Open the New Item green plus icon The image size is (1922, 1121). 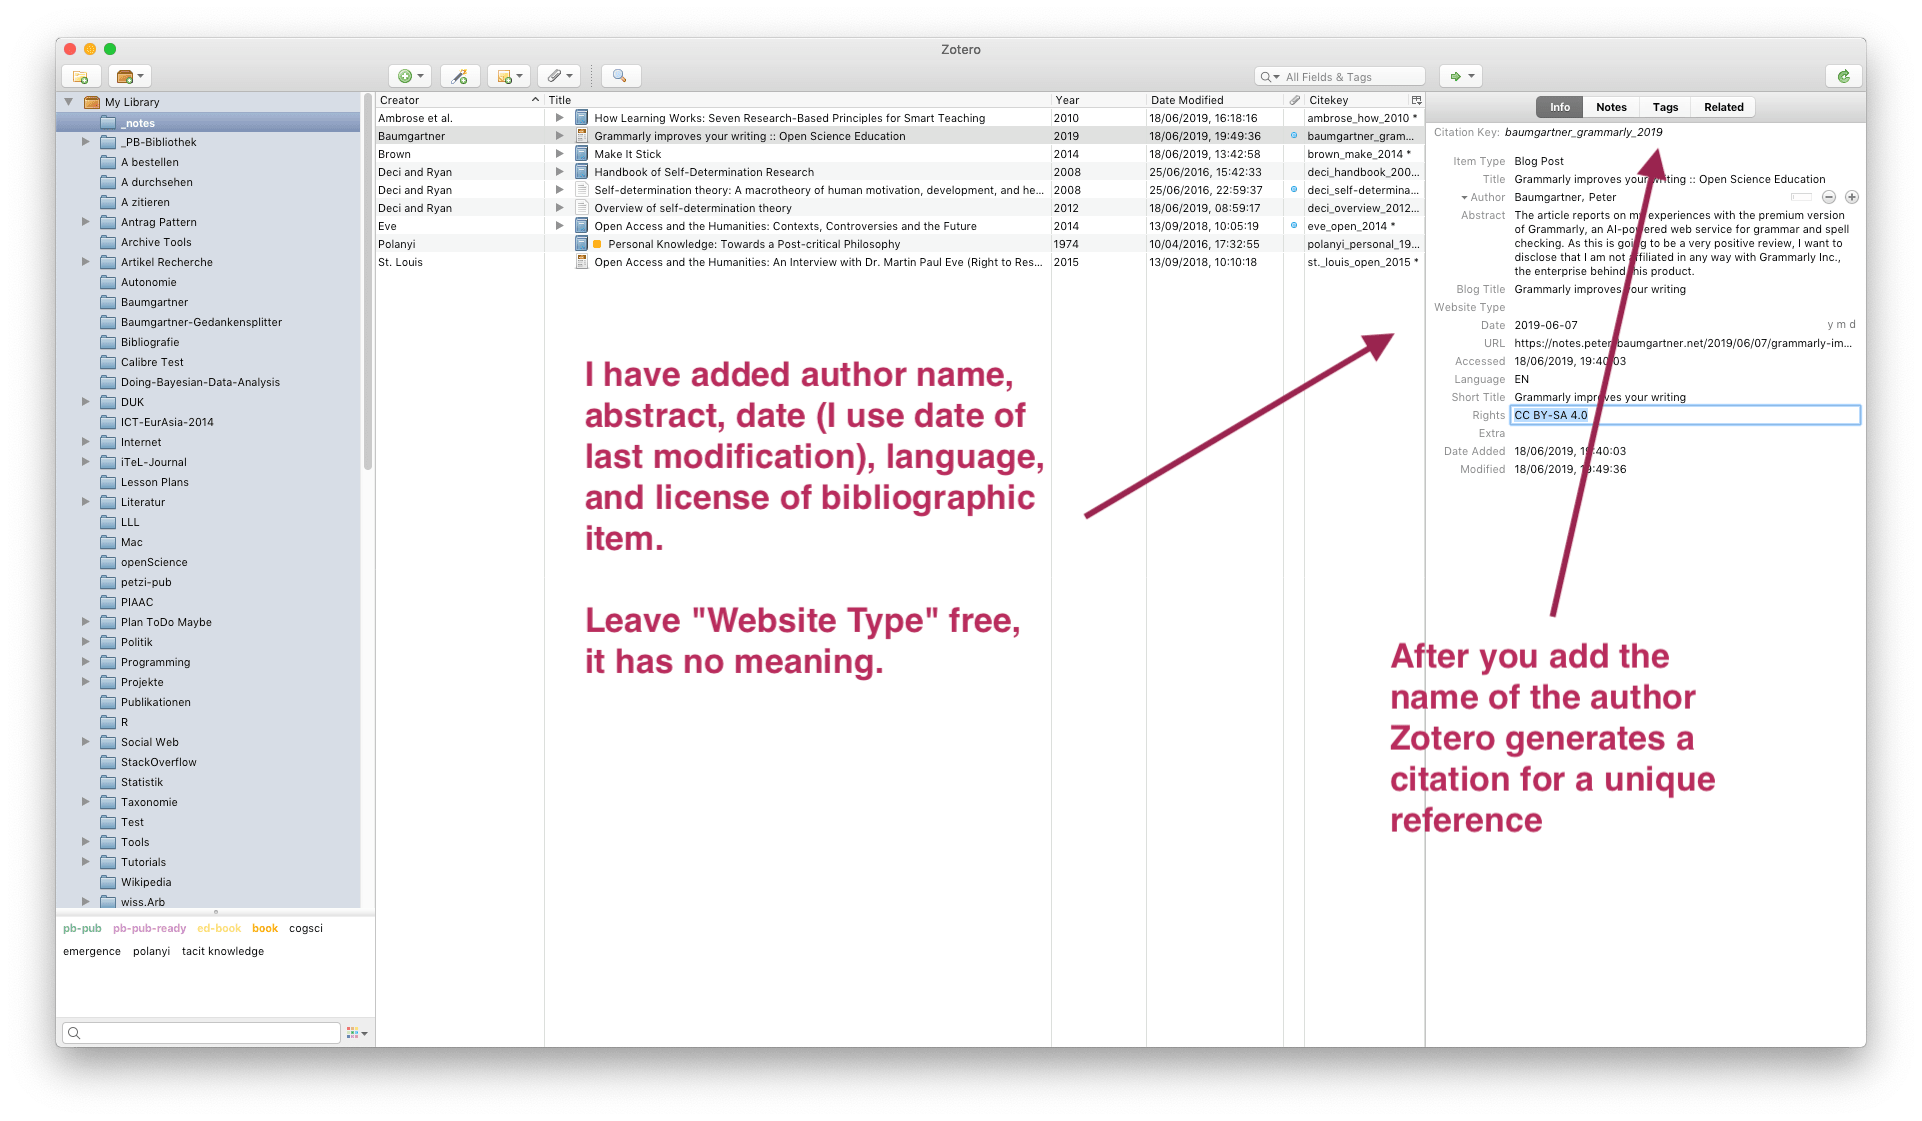[x=404, y=76]
